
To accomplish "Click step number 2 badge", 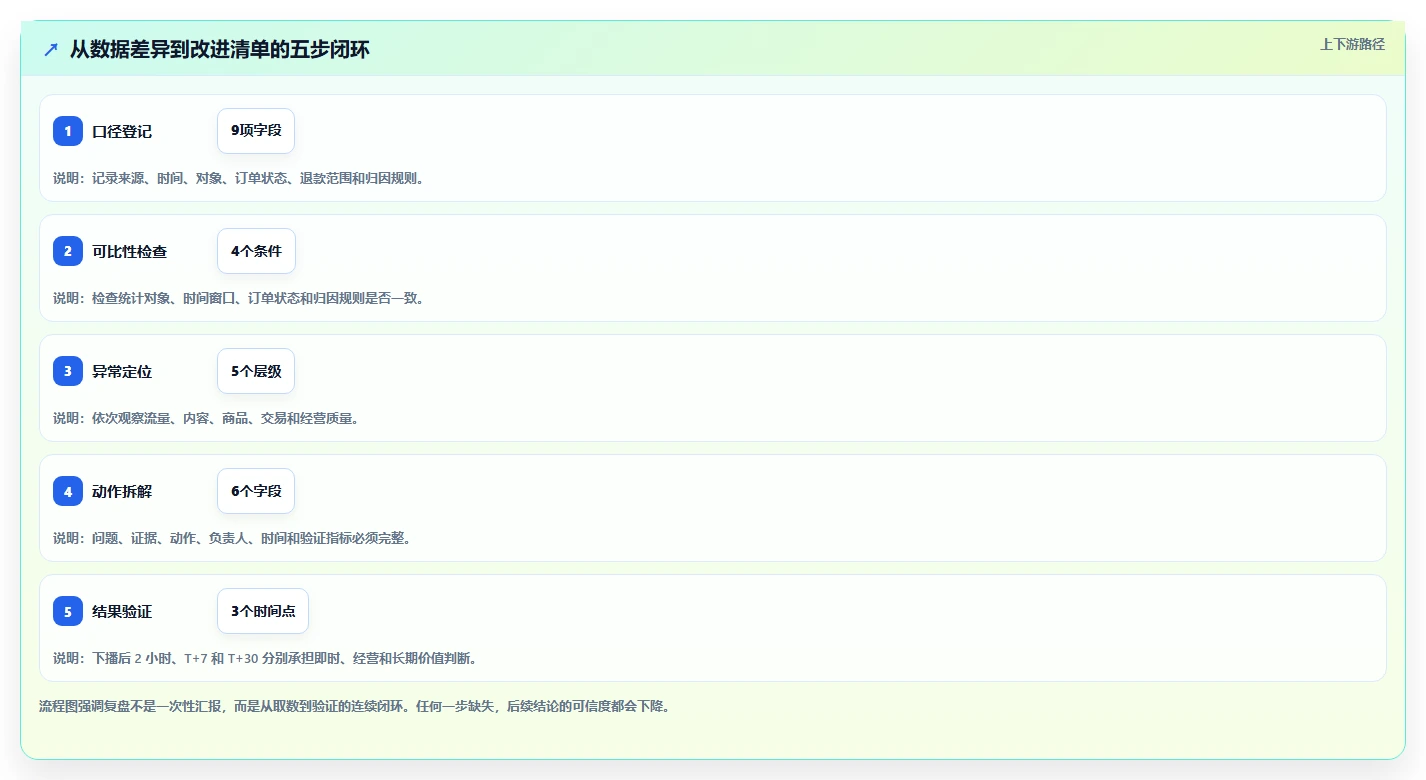I will (x=68, y=251).
